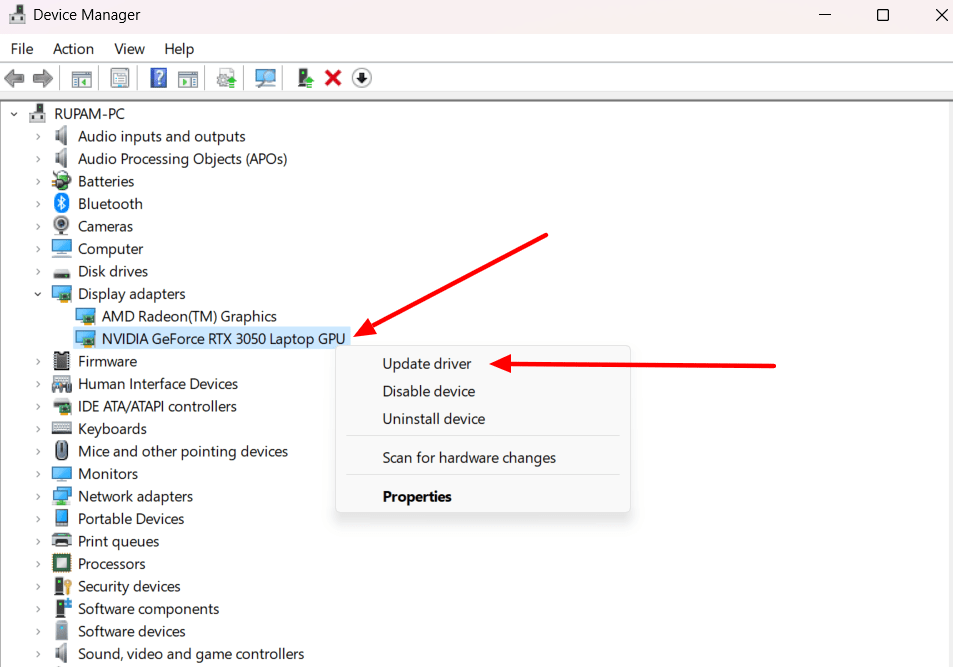Expand the Bluetooth category chevron

tap(38, 204)
